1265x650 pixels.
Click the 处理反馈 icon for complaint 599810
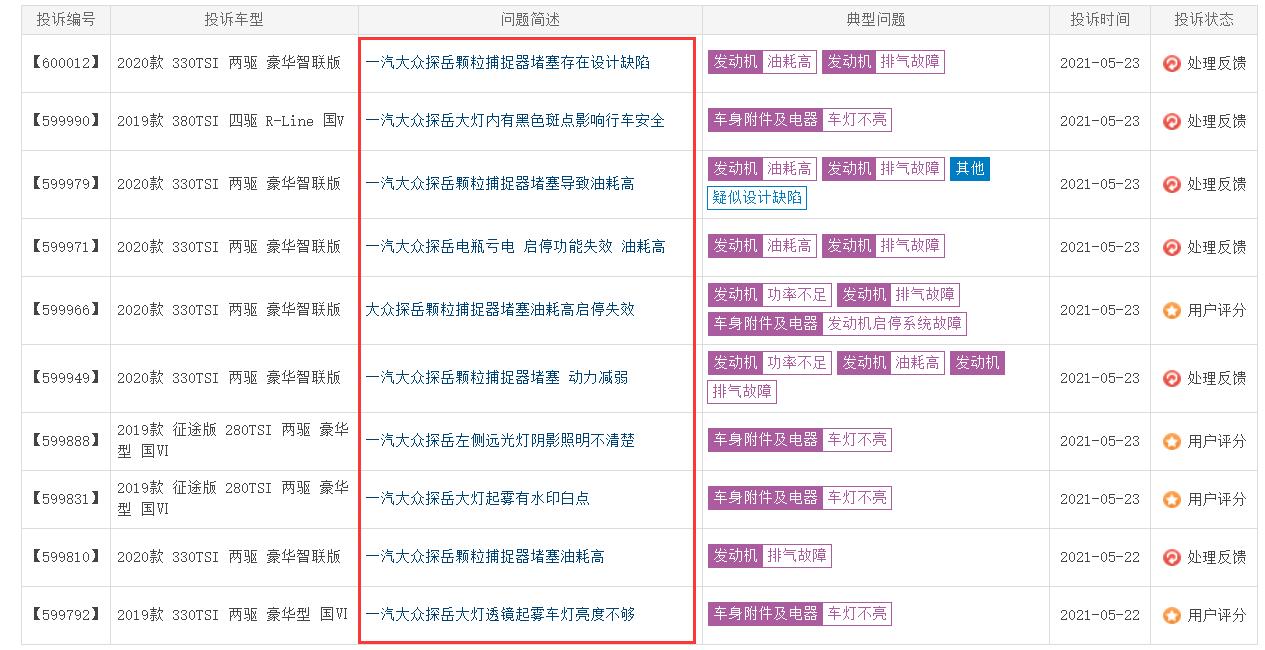[1171, 557]
